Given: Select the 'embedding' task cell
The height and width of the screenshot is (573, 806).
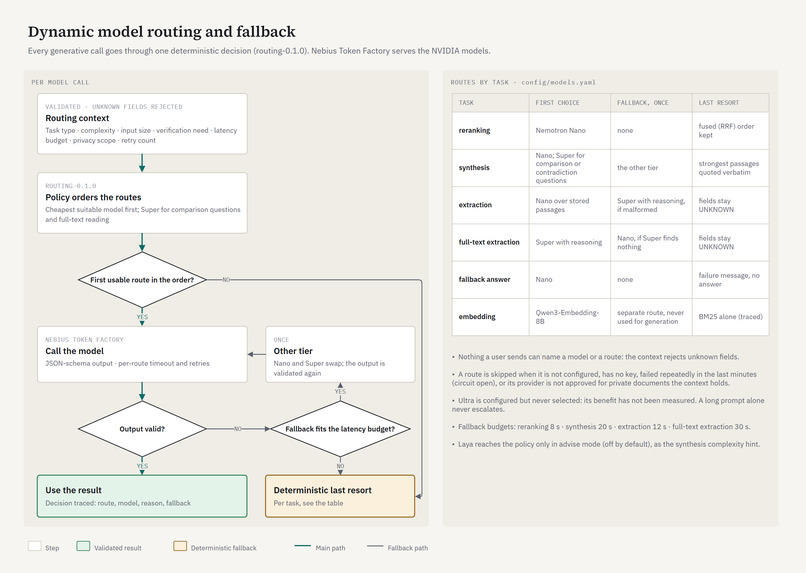Looking at the screenshot, I should tap(490, 317).
